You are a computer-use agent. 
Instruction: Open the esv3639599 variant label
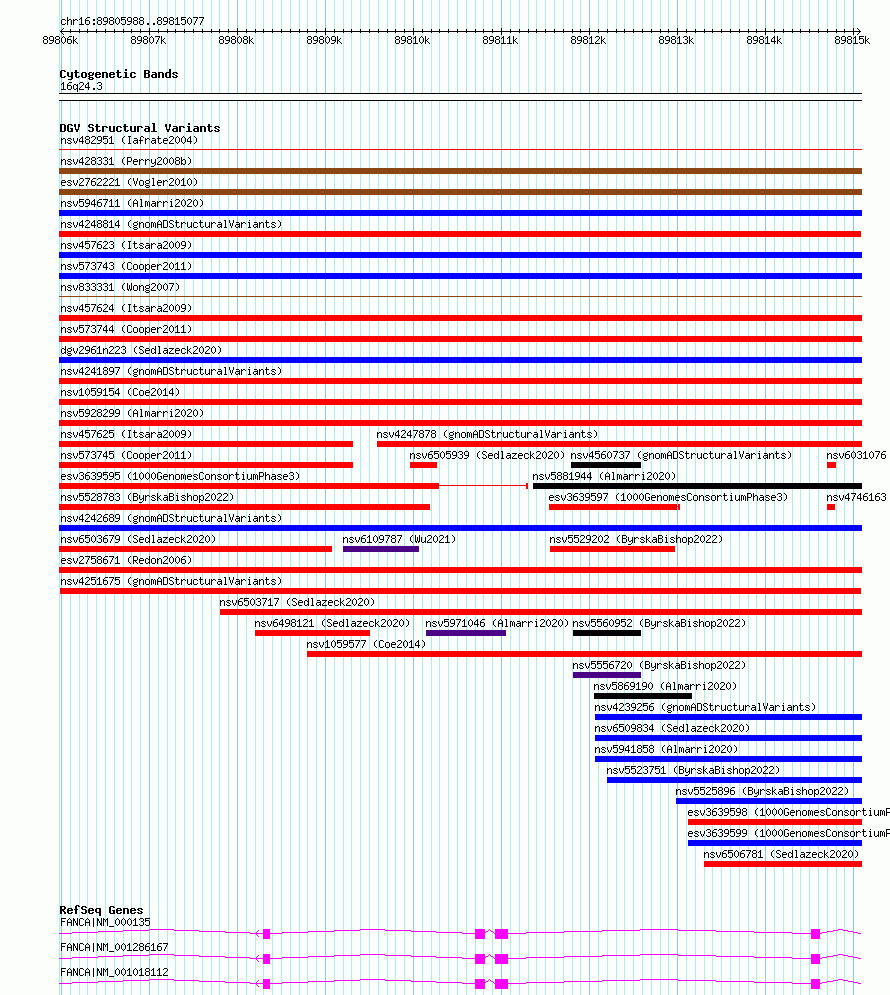789,831
